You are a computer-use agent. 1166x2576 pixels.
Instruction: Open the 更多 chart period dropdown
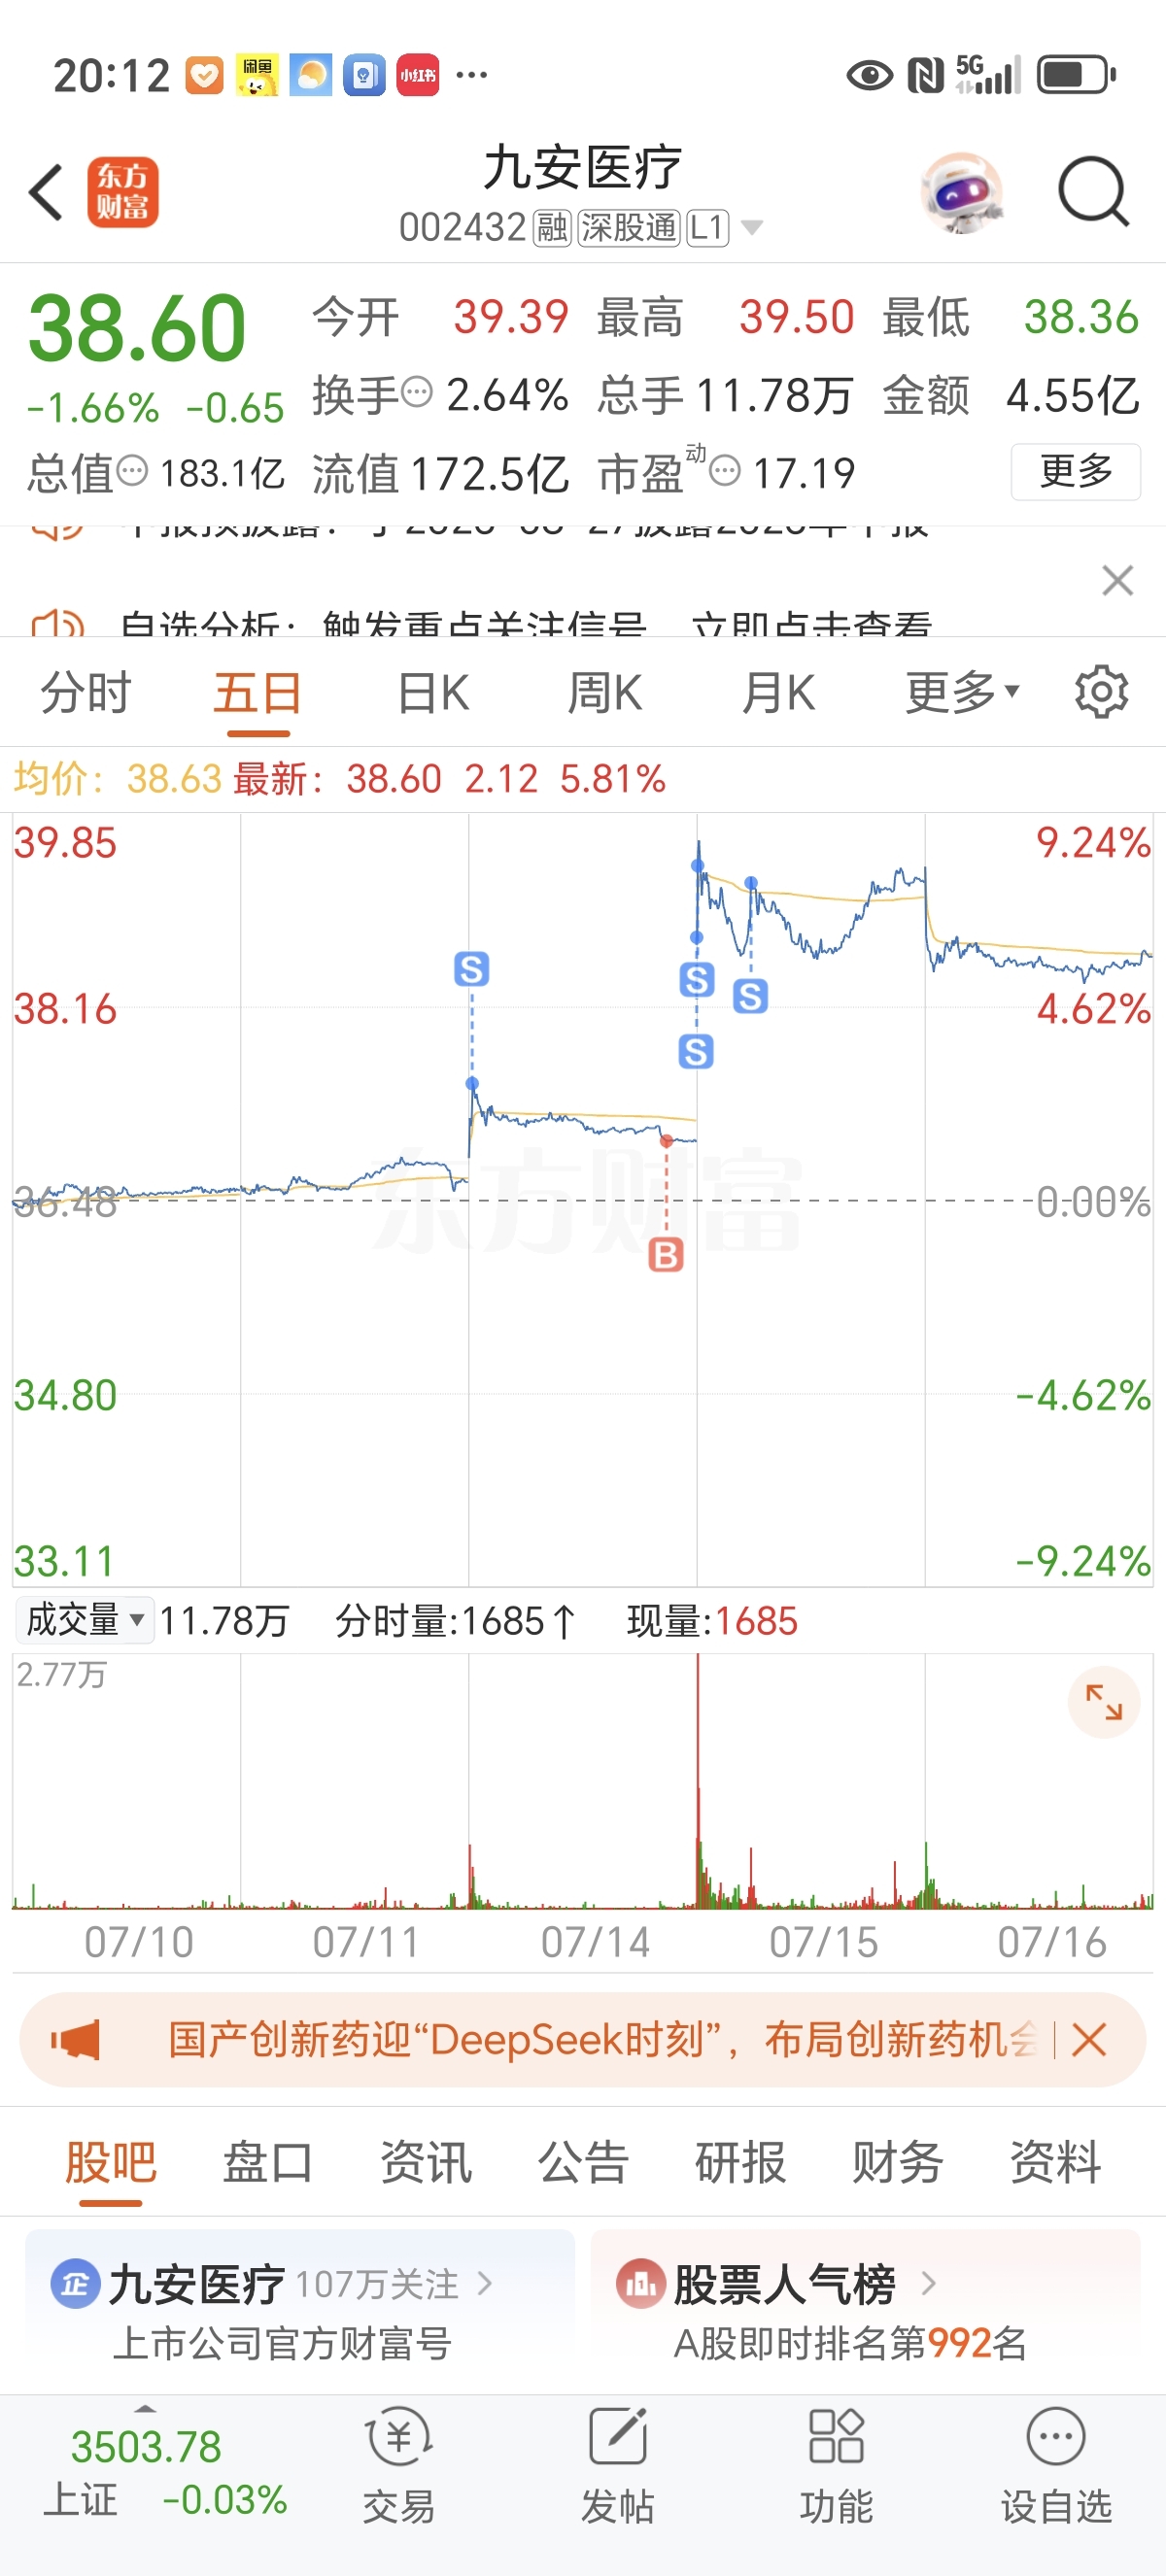point(961,692)
